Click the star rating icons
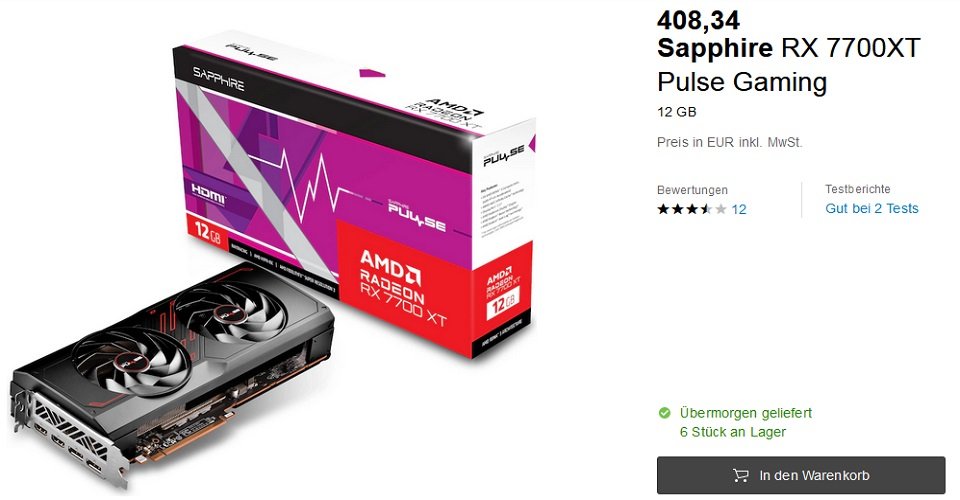Screen dimensions: 960x500 point(692,209)
